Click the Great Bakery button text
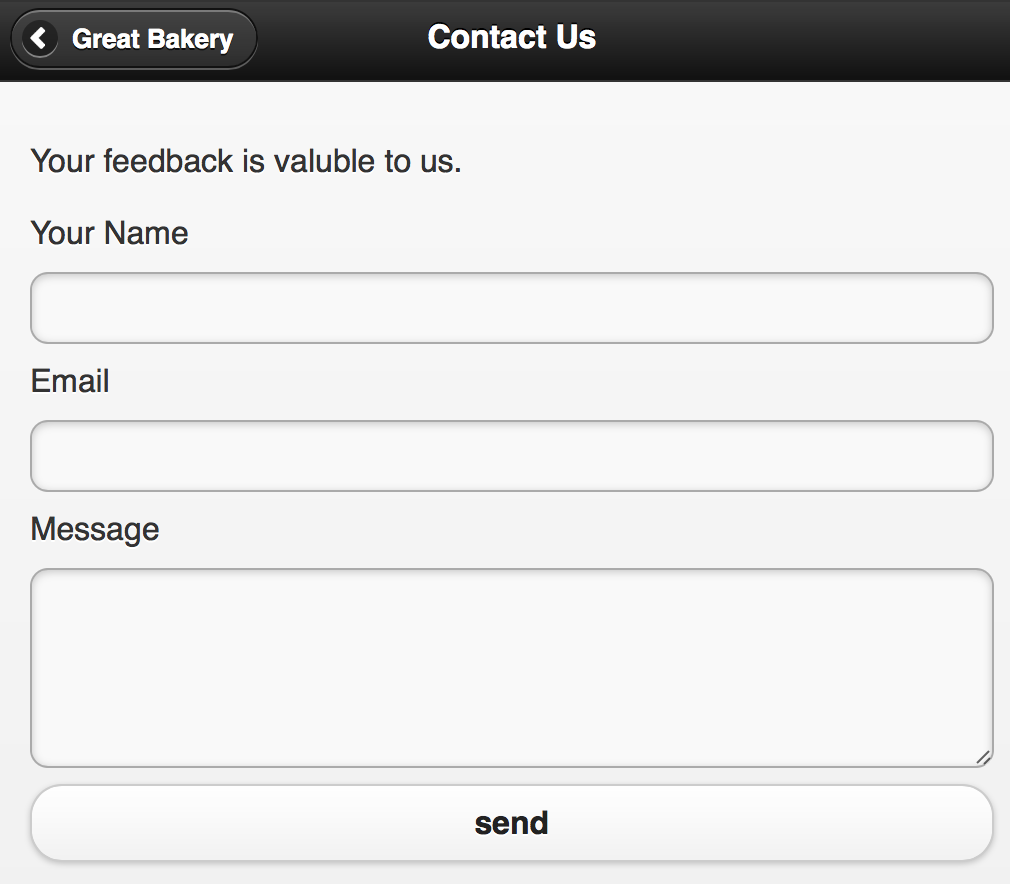Screen dimensions: 1010x884 (152, 39)
